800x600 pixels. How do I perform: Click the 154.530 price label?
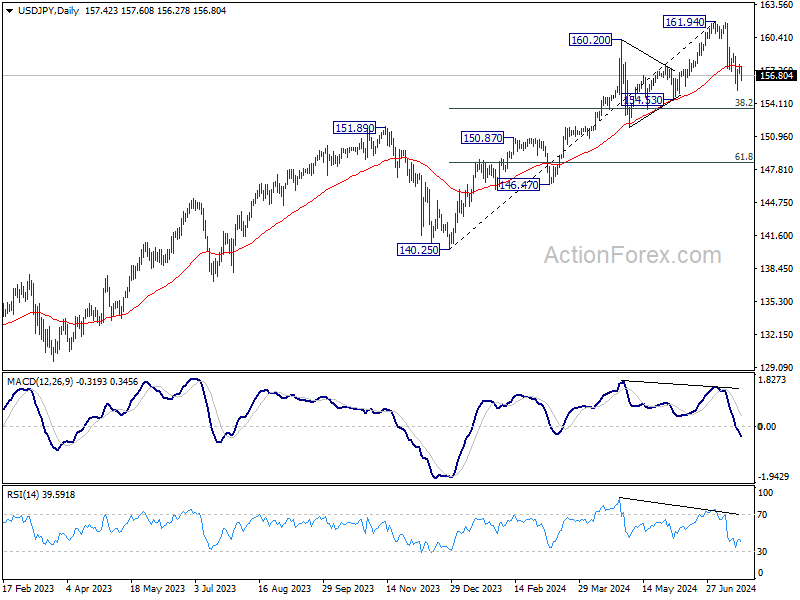point(643,100)
